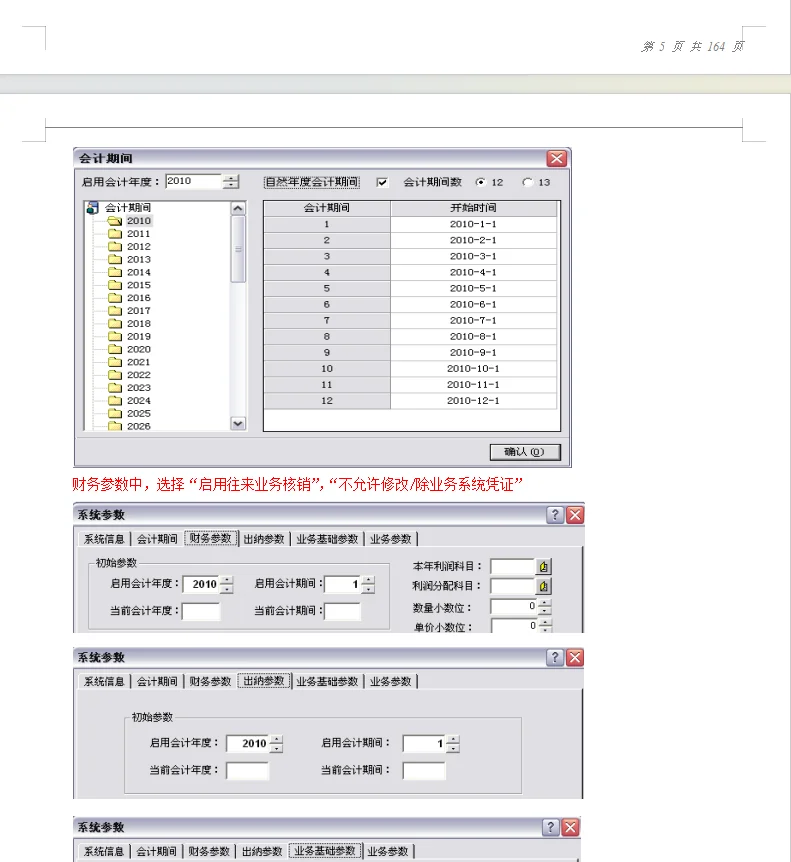Open 系统信息 tab in first 系统参数 dialog
The image size is (791, 862).
(104, 539)
